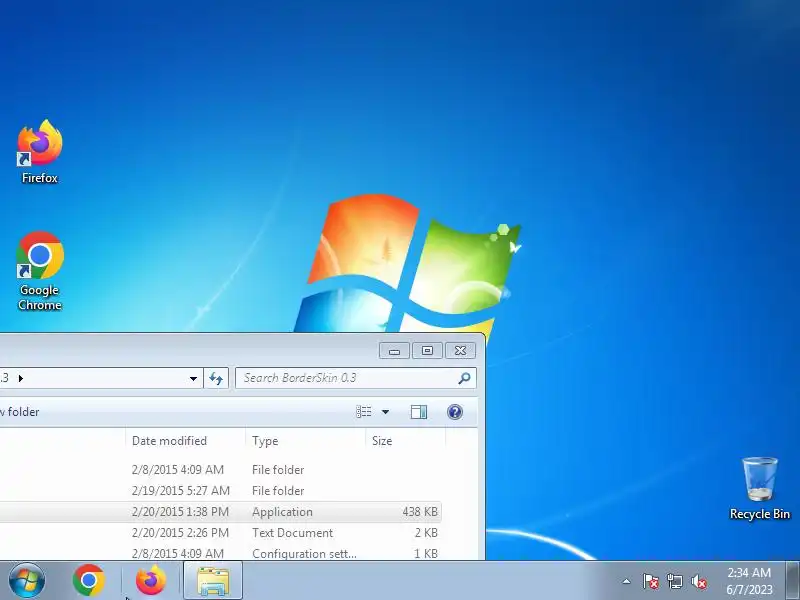Open the Firefox desktop shortcut
The height and width of the screenshot is (600, 800).
pos(40,152)
